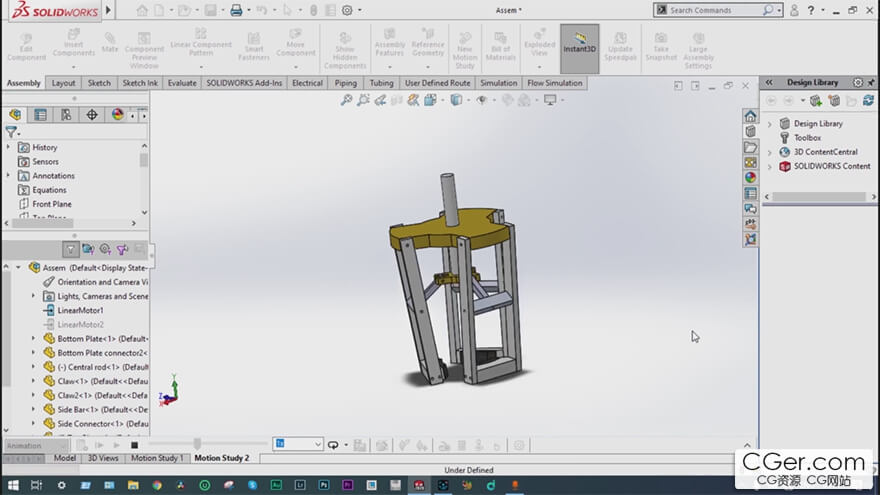Open the Options gear in title toolbar
This screenshot has height=495, width=880.
(347, 10)
